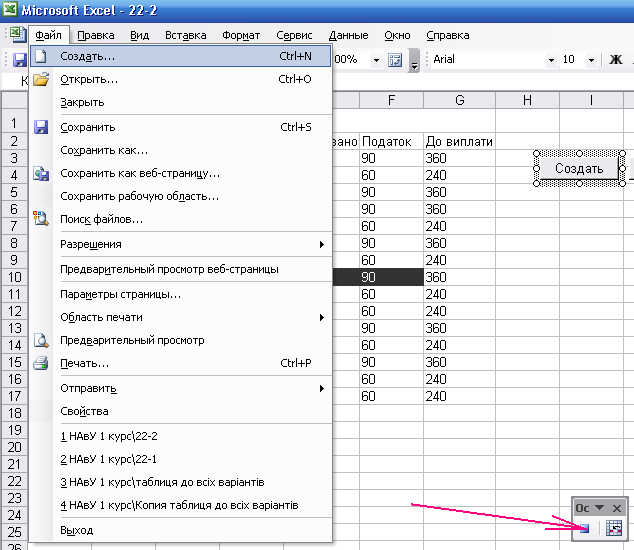Click the printer icon beside Печать

pyautogui.click(x=41, y=363)
